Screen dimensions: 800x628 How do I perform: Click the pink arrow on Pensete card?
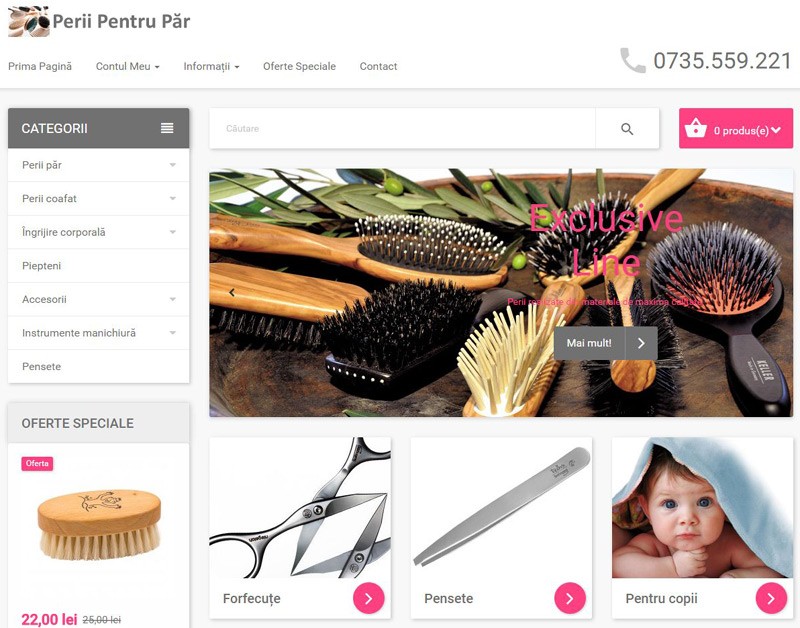pyautogui.click(x=570, y=598)
